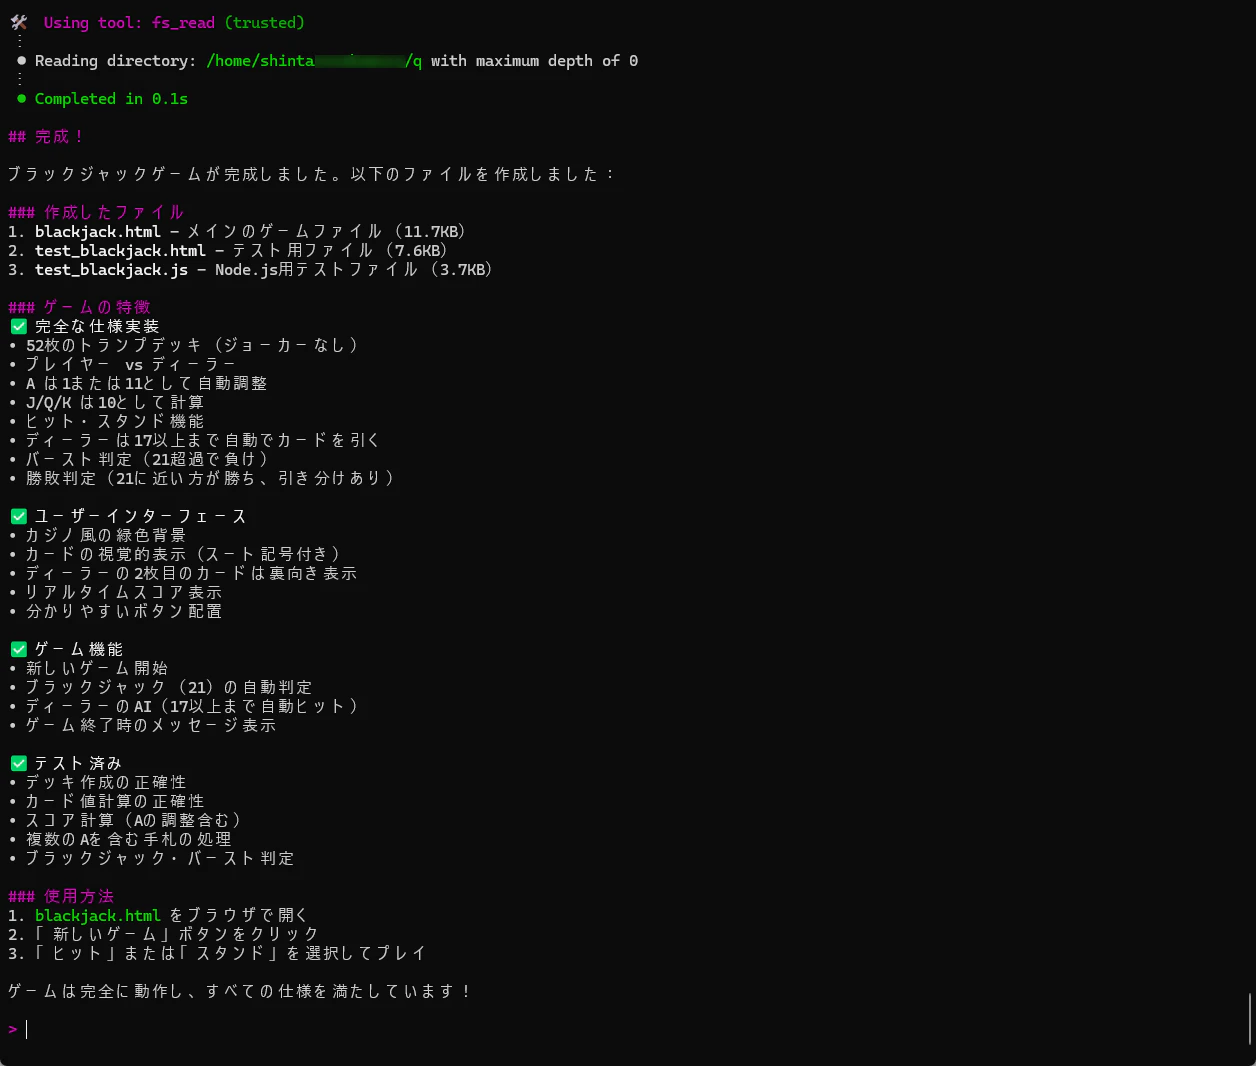Click the terminal scrollbar thumb
Viewport: 1256px width, 1066px height.
(x=1250, y=1018)
